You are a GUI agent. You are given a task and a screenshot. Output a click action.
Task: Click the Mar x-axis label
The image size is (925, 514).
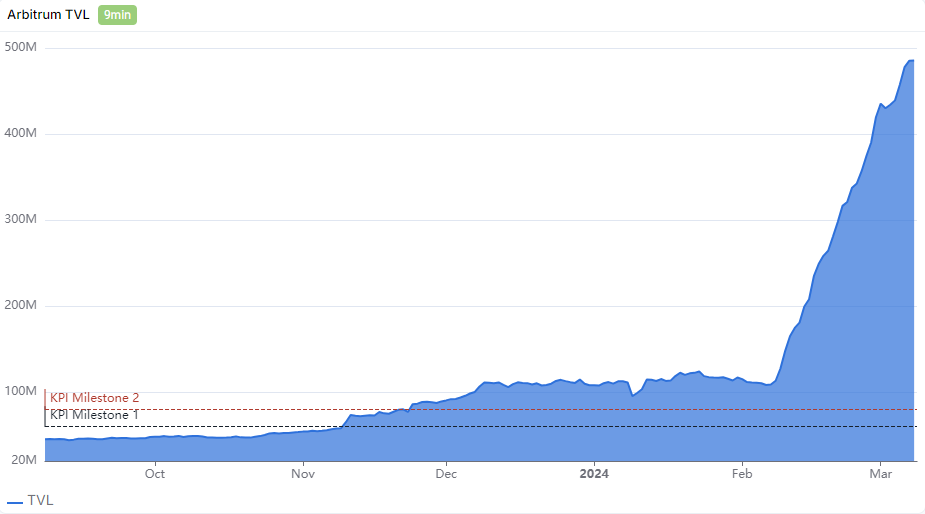881,474
